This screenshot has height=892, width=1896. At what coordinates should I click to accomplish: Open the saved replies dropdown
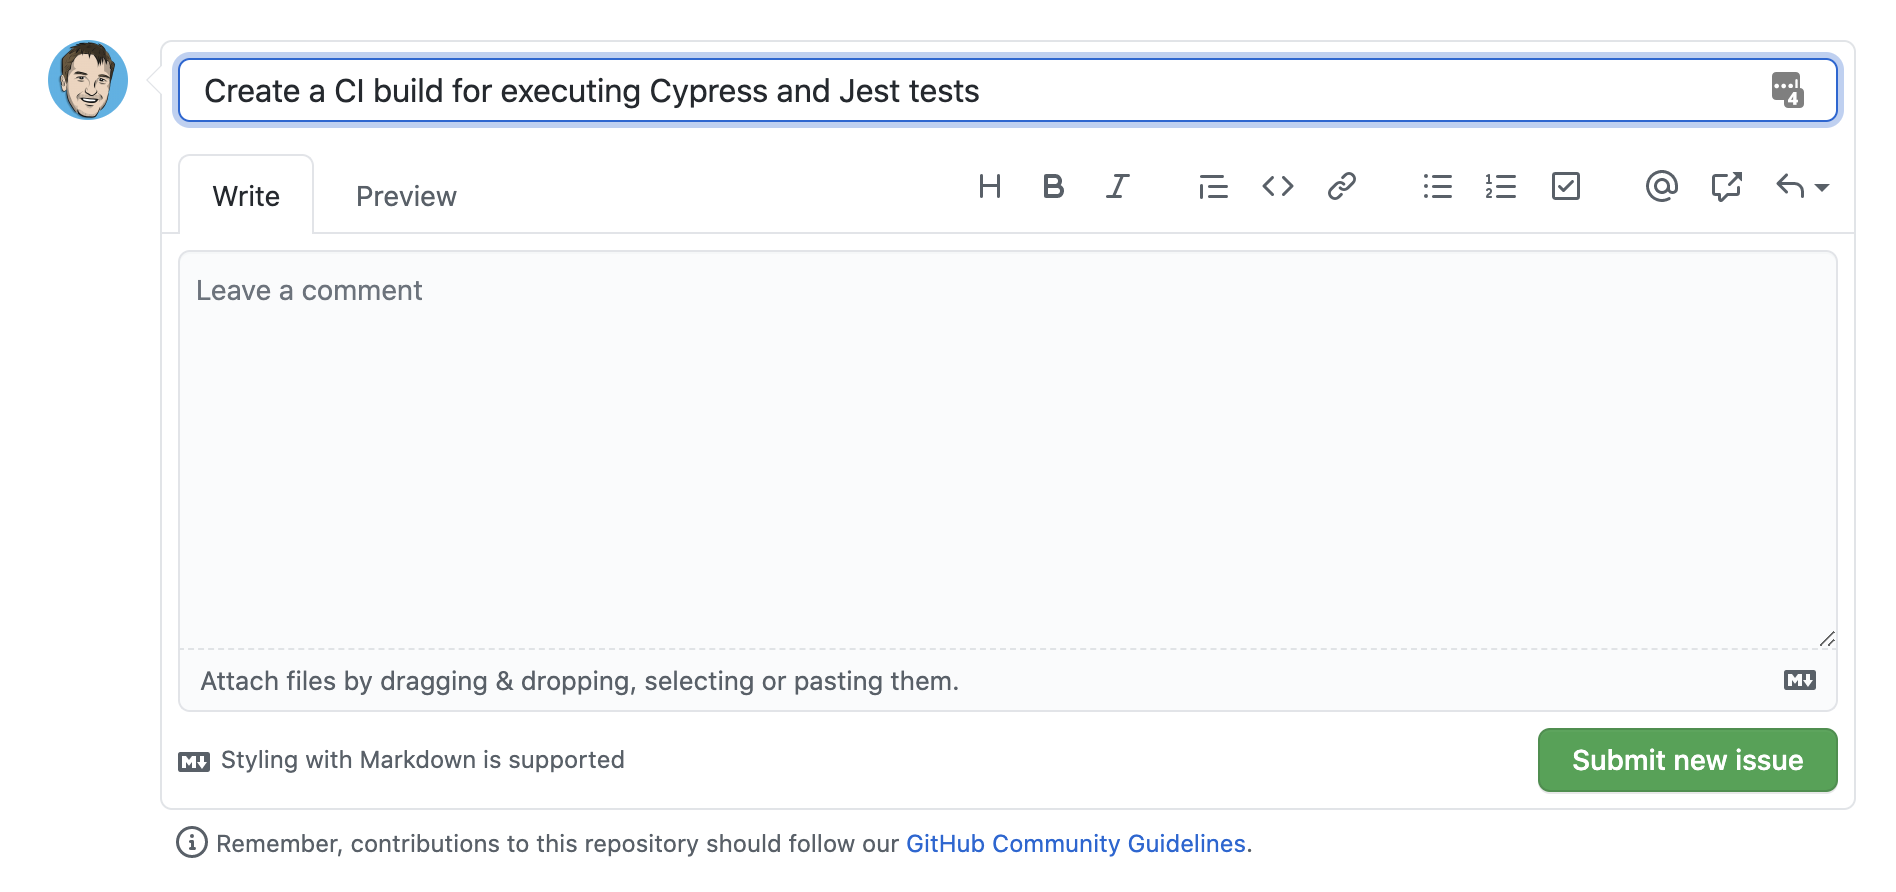tap(1802, 186)
